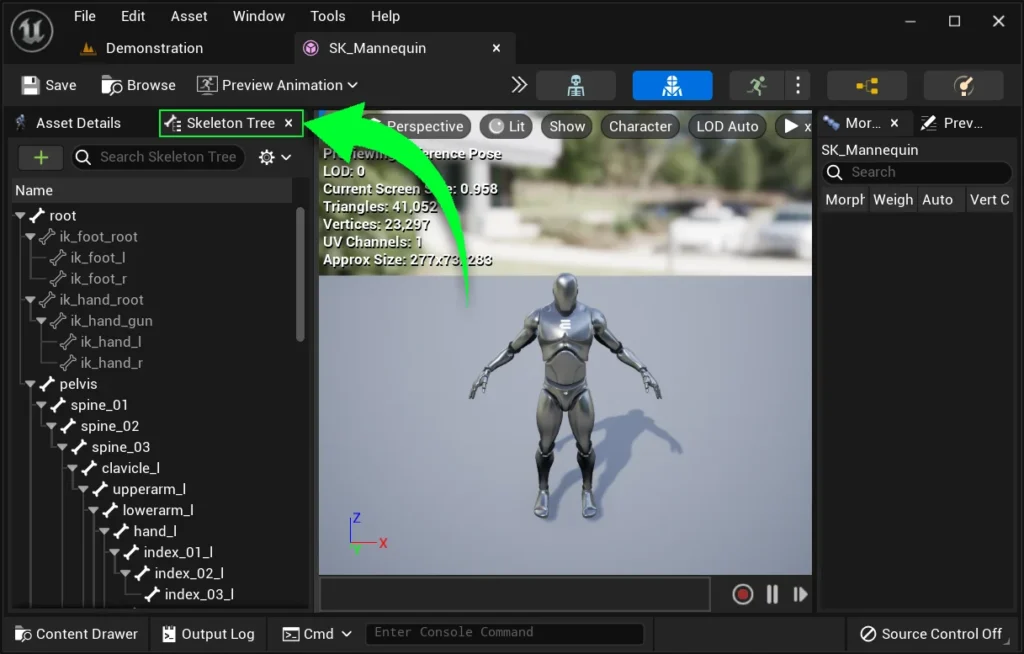Open the Skeleton editor mode icon

[576, 86]
